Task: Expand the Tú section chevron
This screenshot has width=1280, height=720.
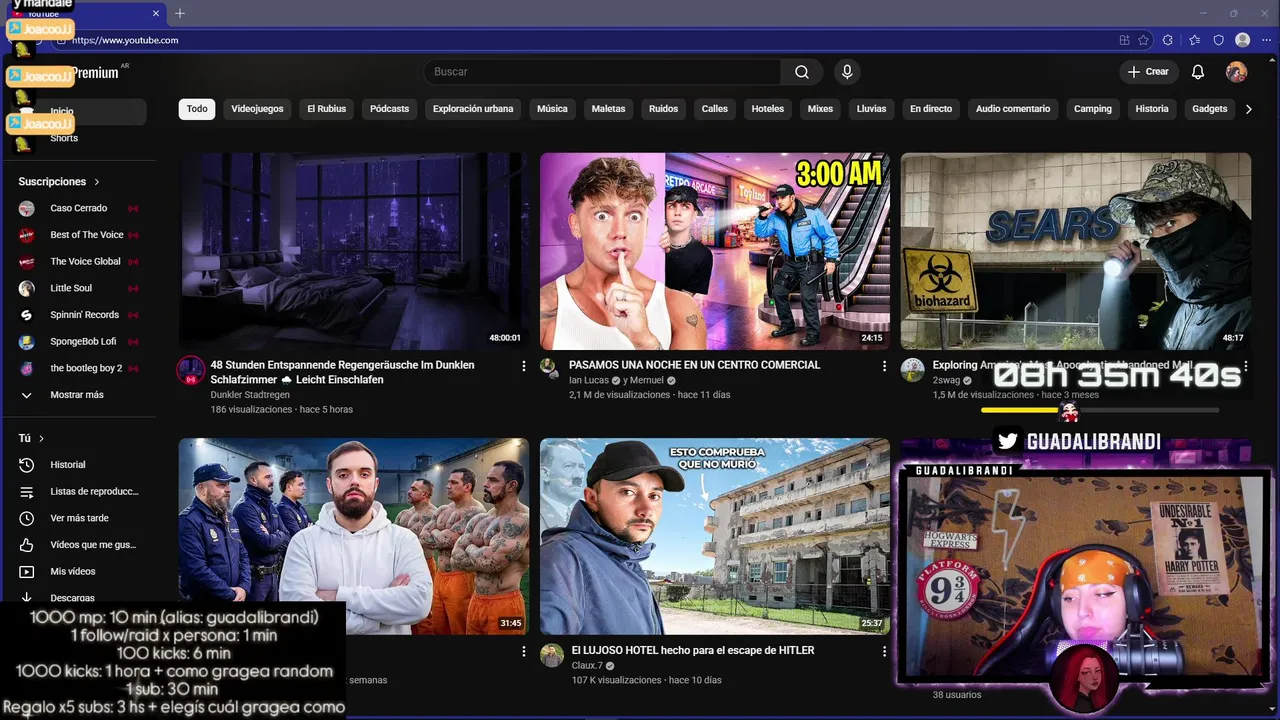Action: pyautogui.click(x=41, y=439)
